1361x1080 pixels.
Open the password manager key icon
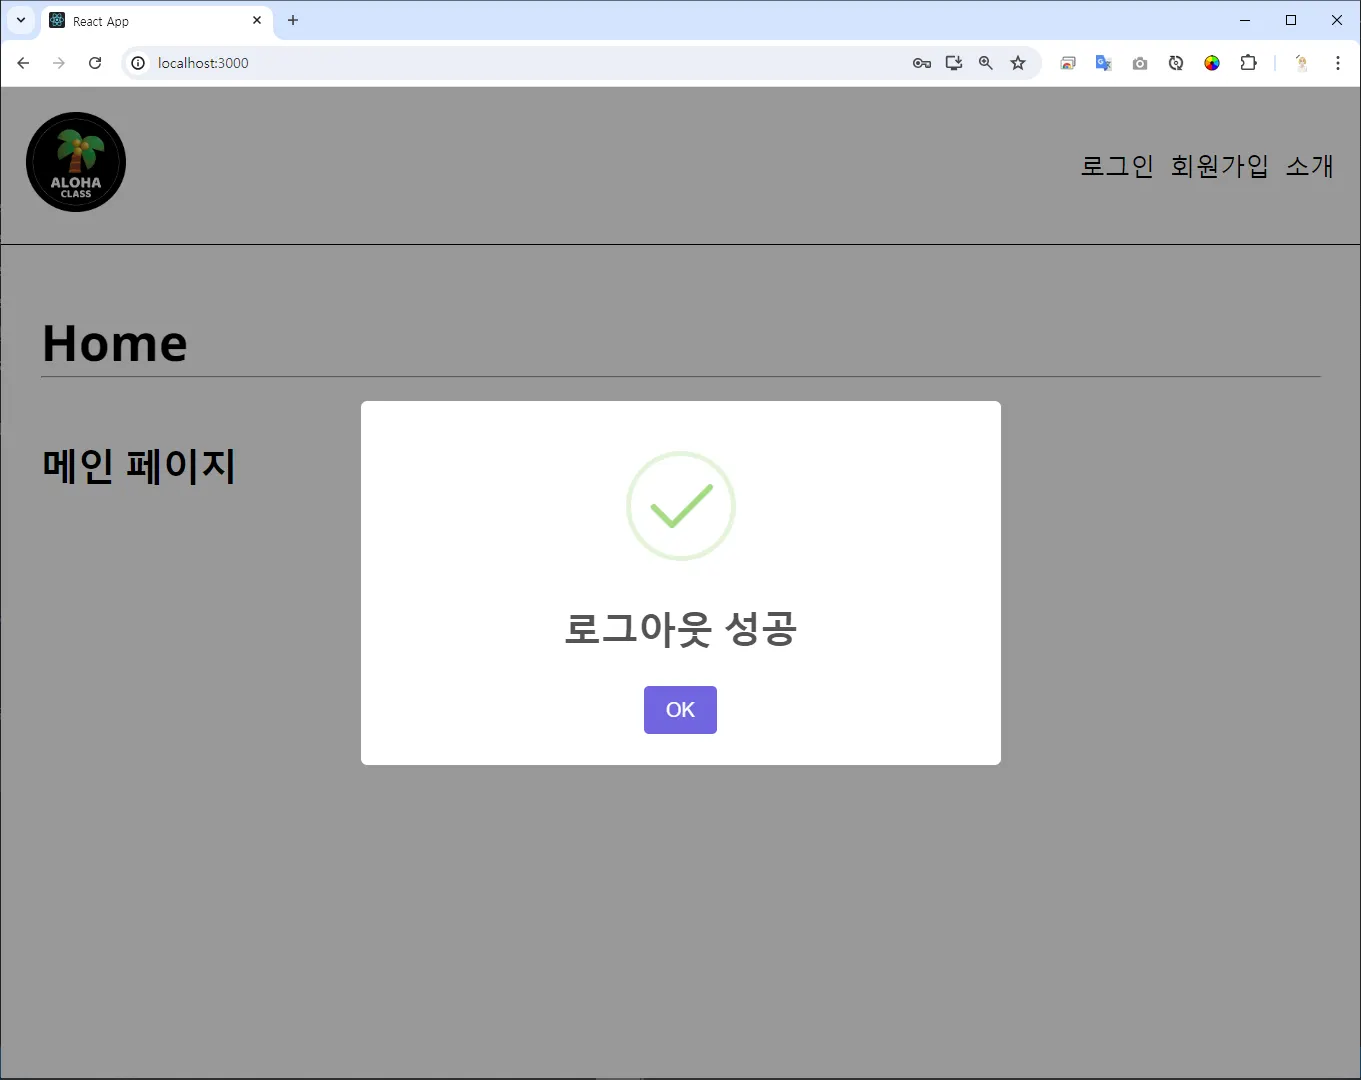922,63
